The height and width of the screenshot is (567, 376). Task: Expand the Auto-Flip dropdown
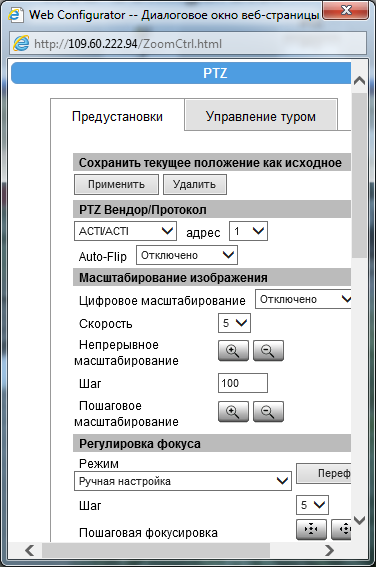point(187,255)
